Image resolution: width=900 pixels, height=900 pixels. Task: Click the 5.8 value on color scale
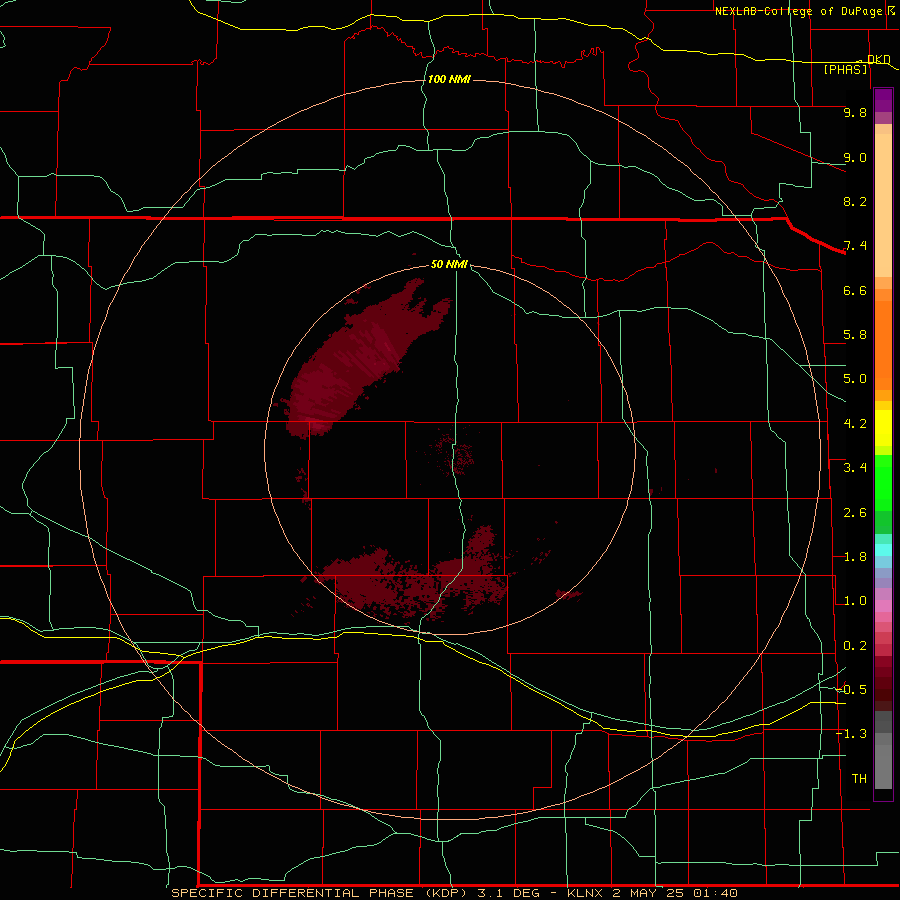855,335
